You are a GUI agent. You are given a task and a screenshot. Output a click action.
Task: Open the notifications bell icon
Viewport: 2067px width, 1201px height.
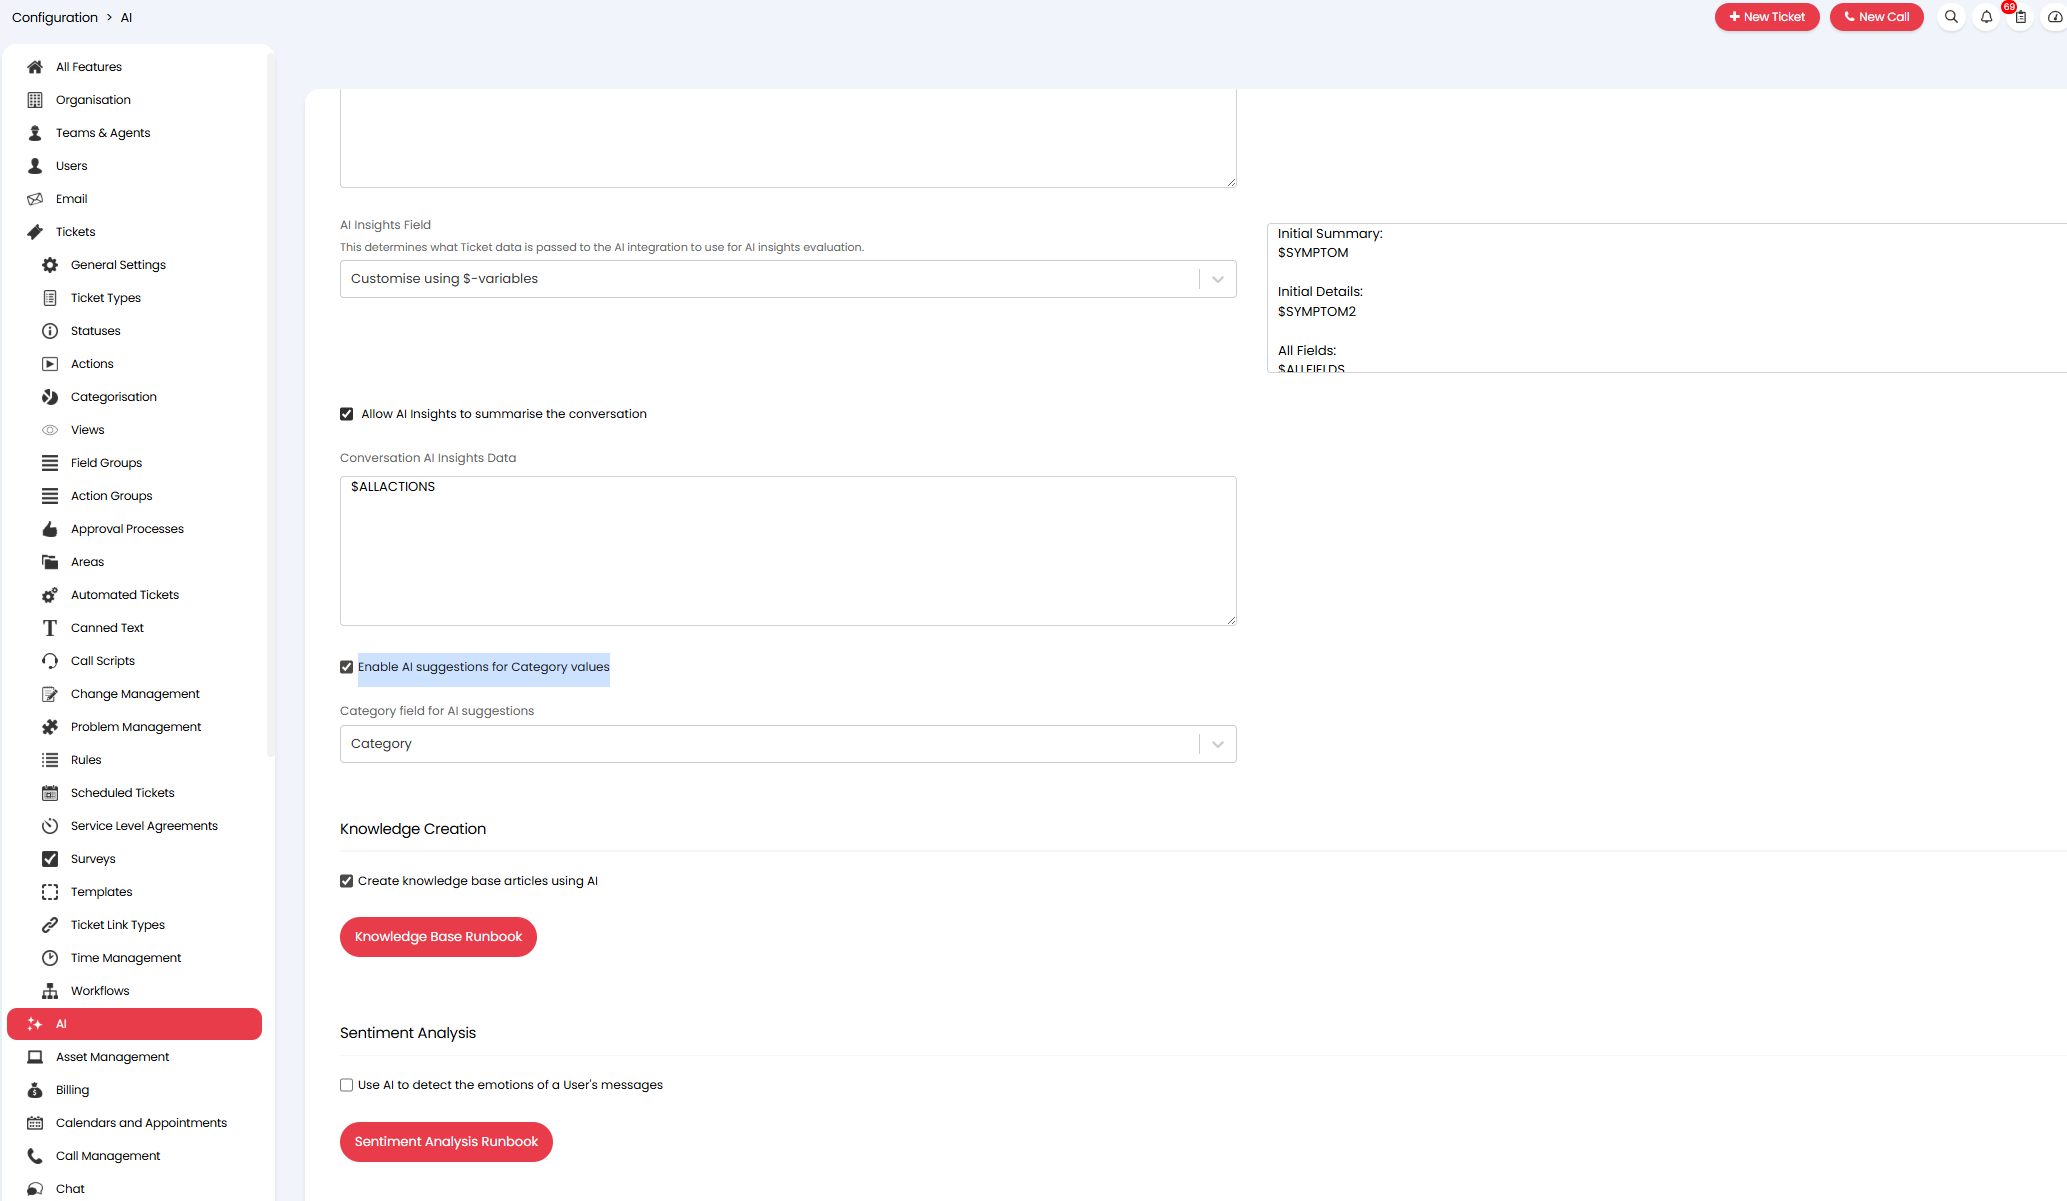(1986, 17)
